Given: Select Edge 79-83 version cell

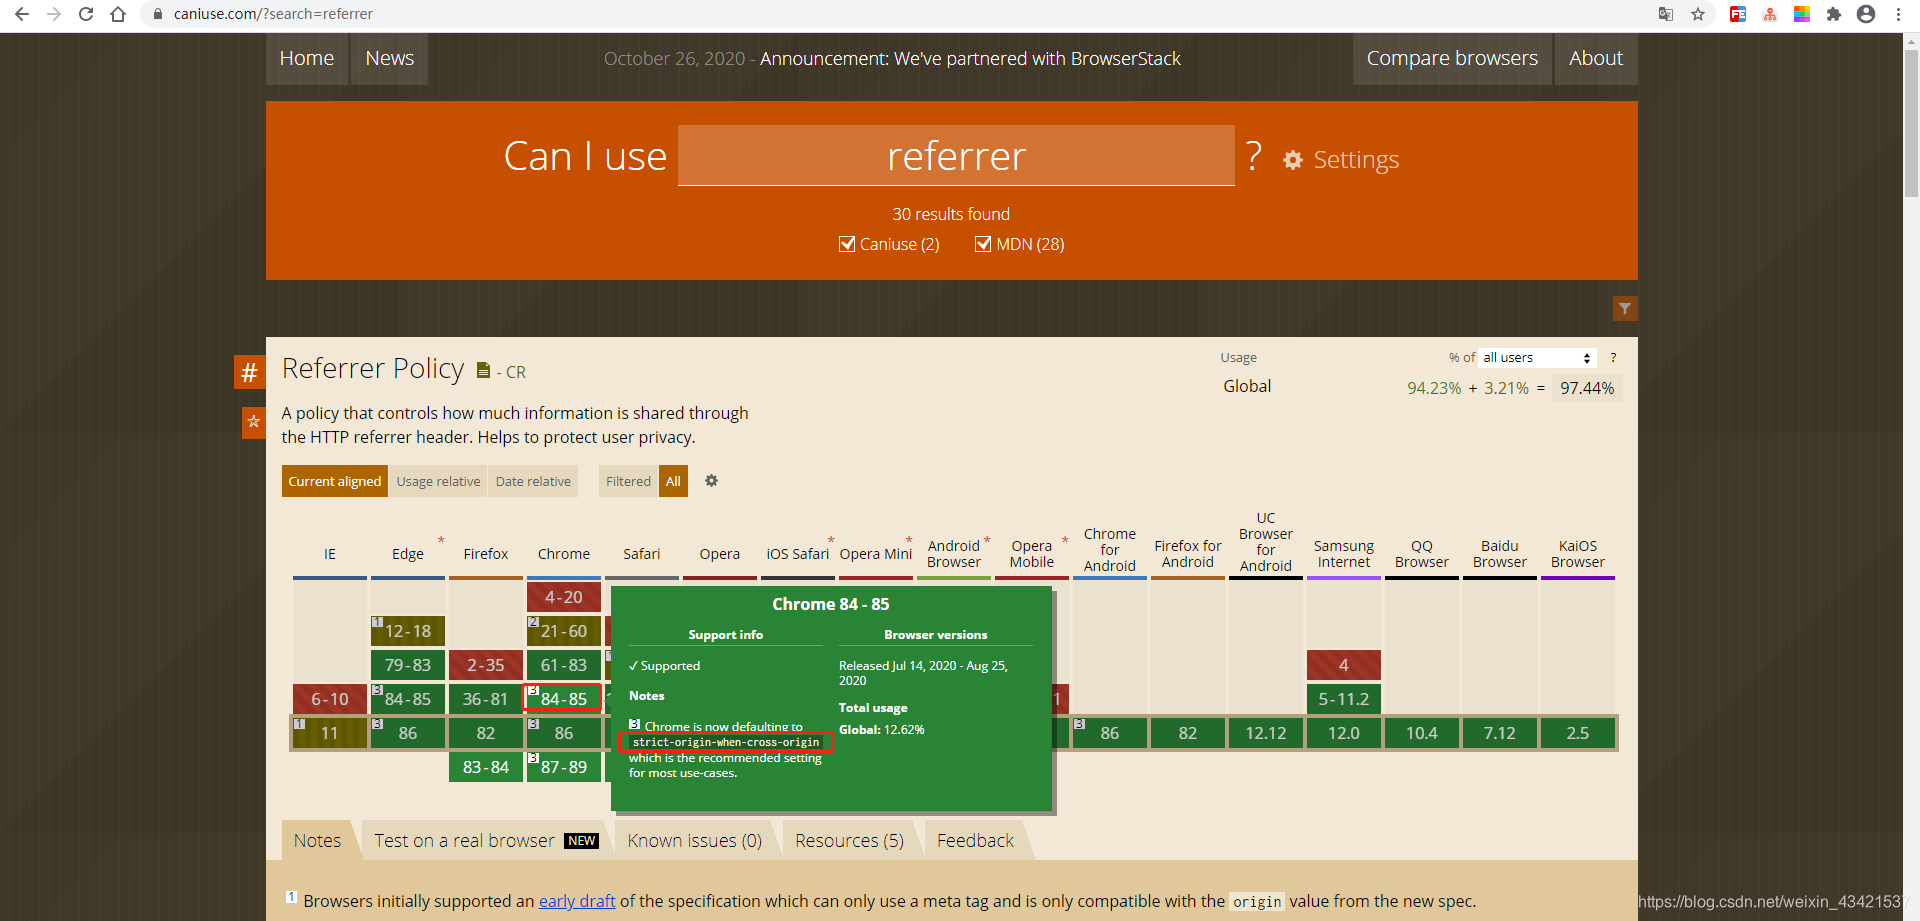Looking at the screenshot, I should [408, 665].
